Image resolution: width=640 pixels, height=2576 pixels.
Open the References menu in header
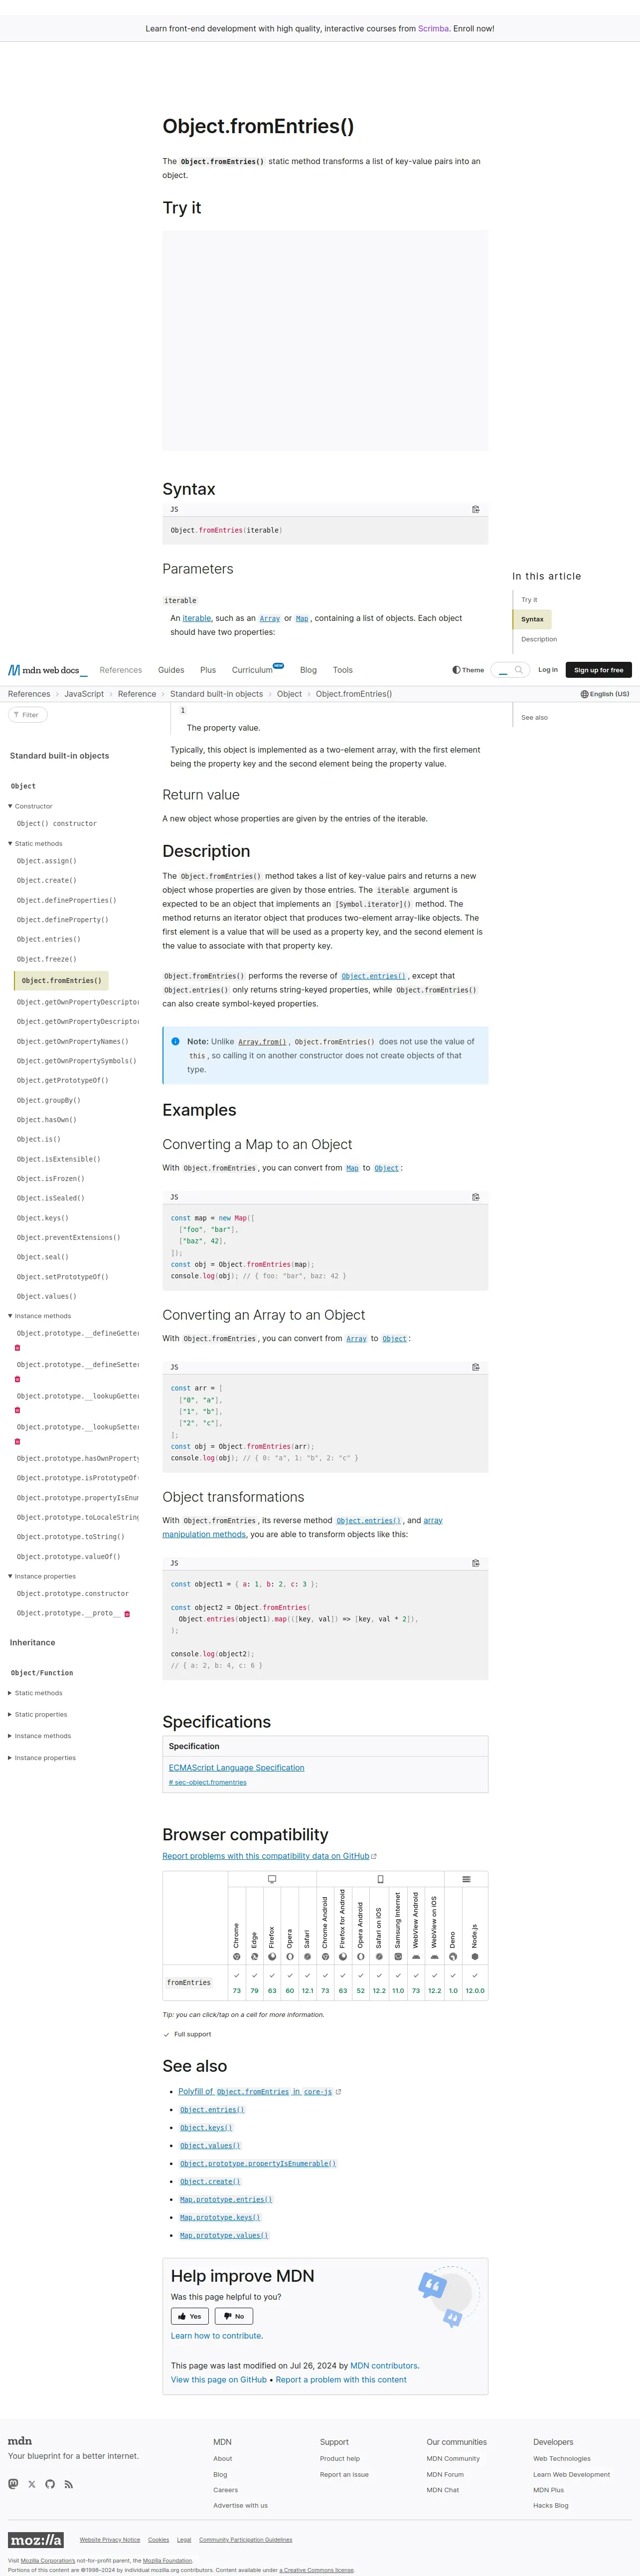click(x=121, y=670)
